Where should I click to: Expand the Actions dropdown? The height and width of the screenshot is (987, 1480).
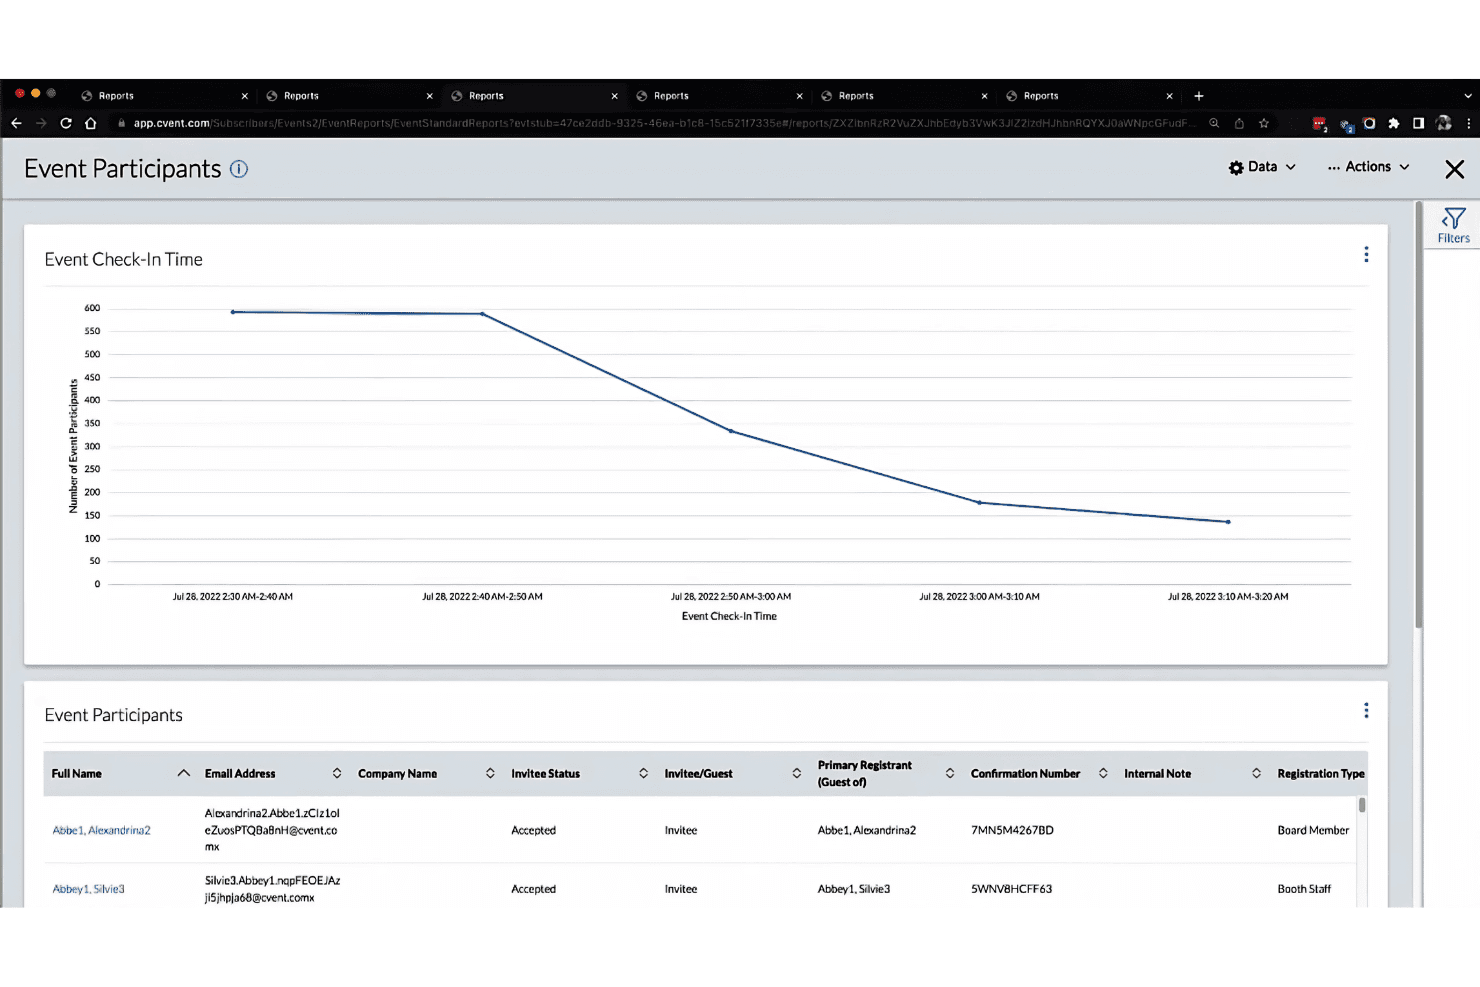pos(1368,167)
